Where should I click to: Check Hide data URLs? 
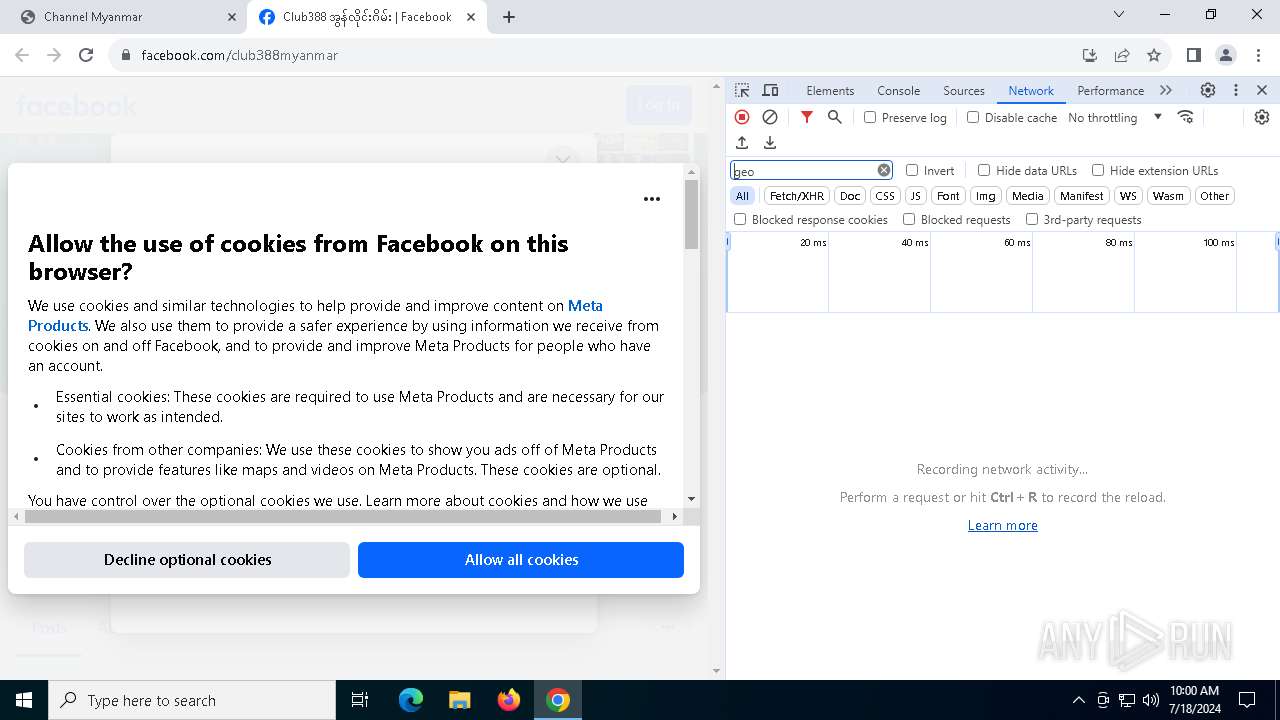pyautogui.click(x=984, y=170)
